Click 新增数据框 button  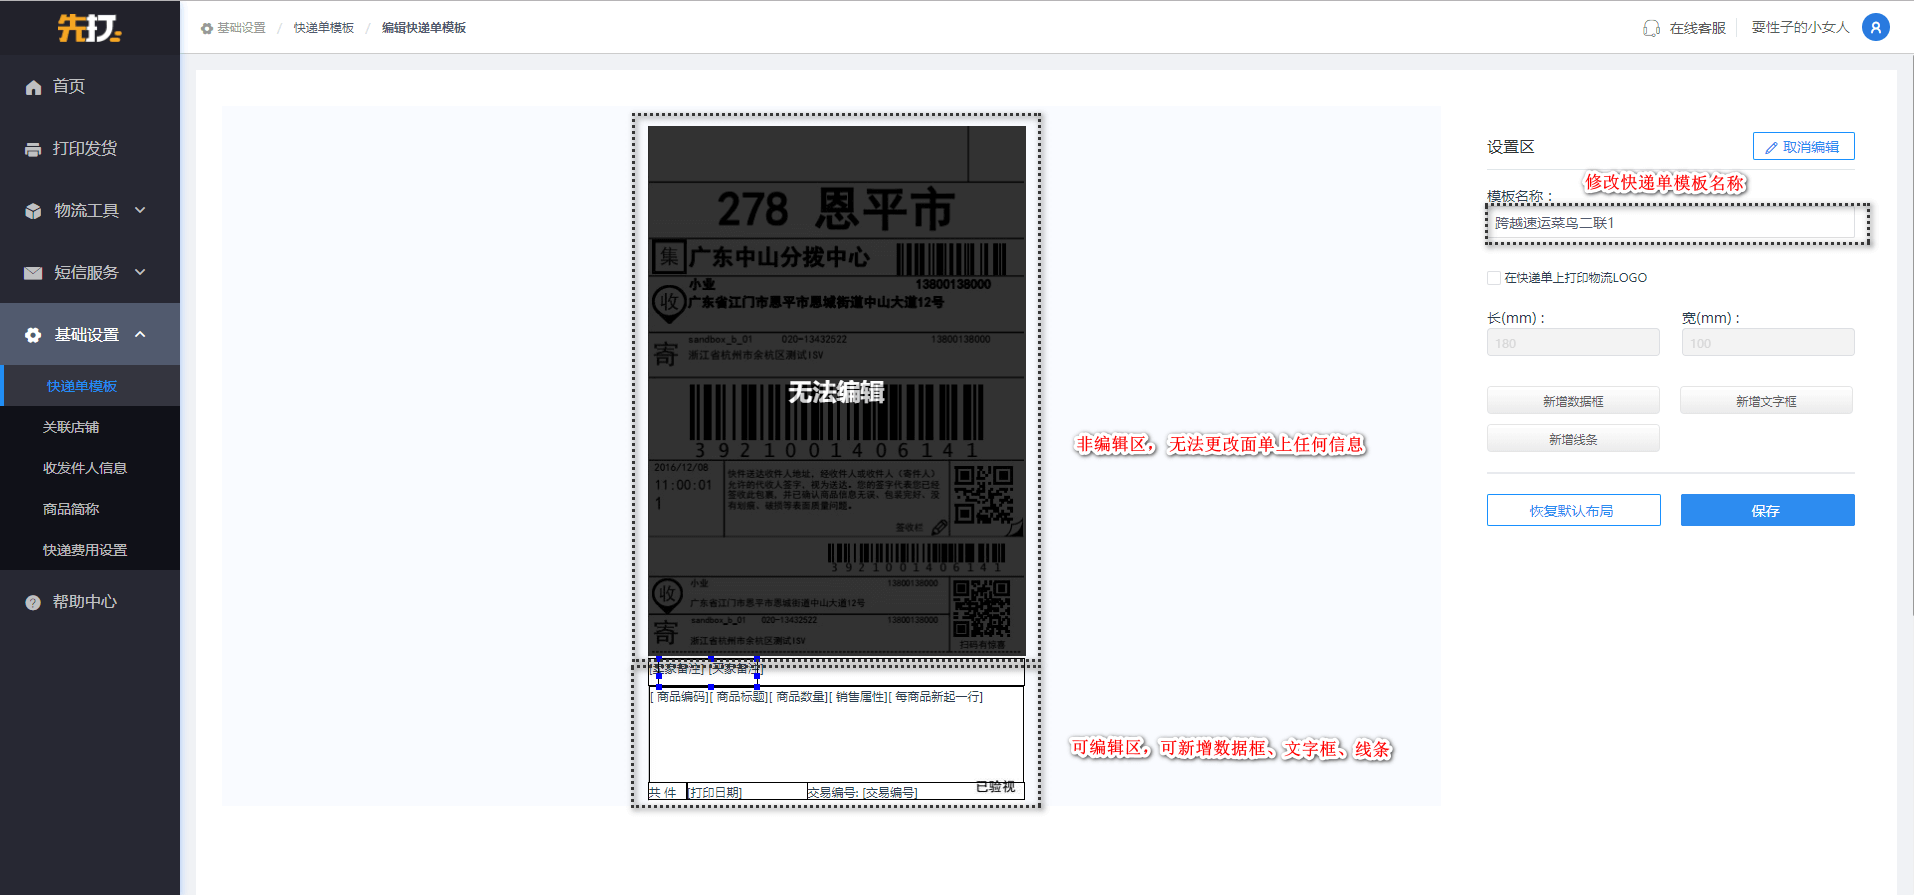pos(1573,401)
